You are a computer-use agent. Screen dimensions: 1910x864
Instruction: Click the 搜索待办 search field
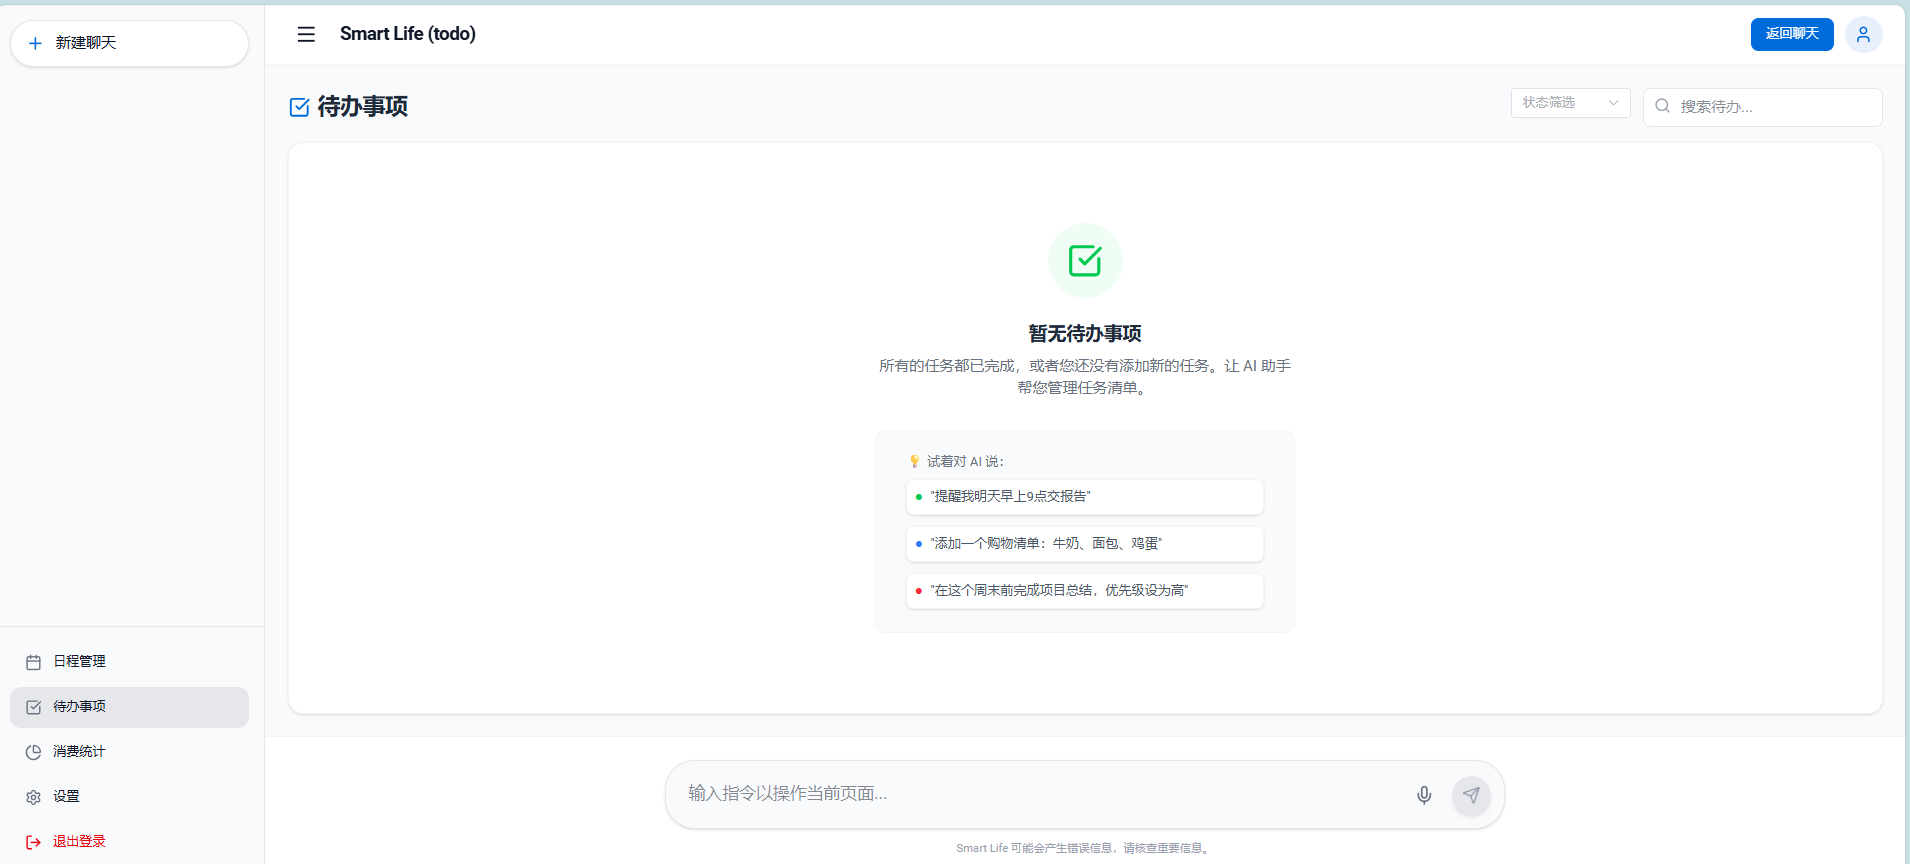pos(1762,106)
